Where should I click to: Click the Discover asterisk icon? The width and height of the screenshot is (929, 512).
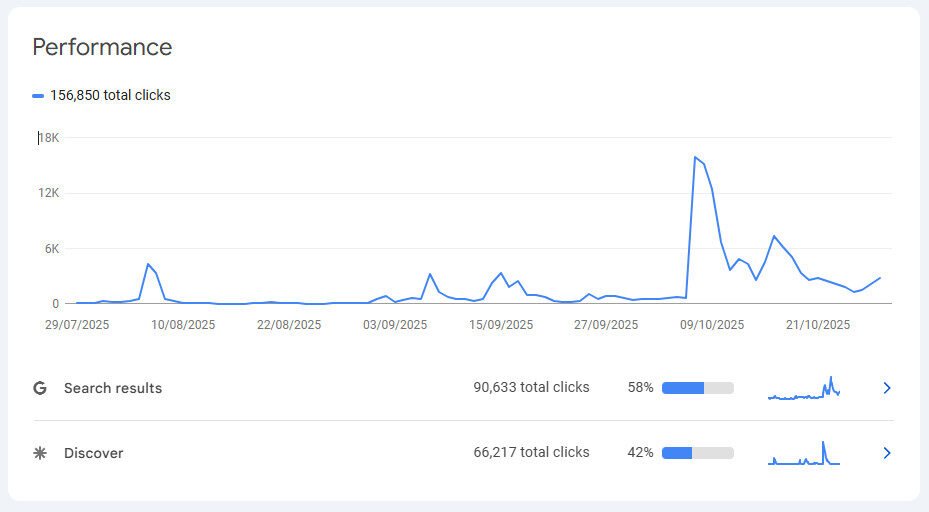40,453
